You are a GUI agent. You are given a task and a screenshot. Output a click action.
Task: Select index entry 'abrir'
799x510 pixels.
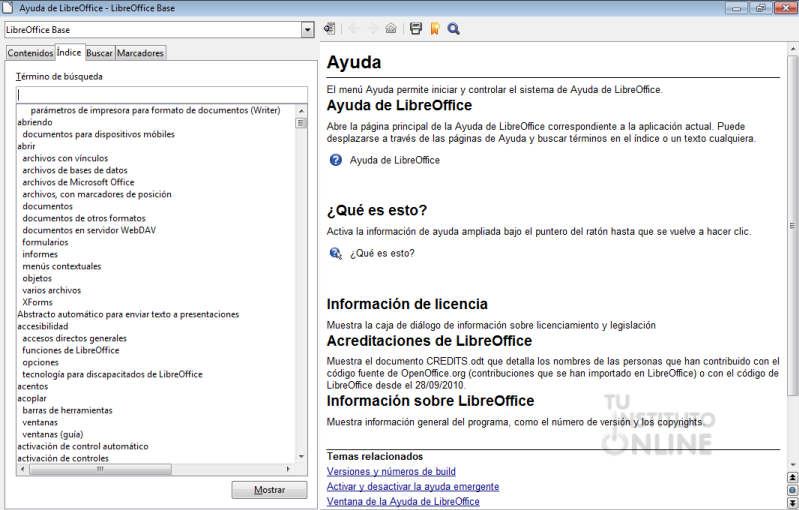26,146
